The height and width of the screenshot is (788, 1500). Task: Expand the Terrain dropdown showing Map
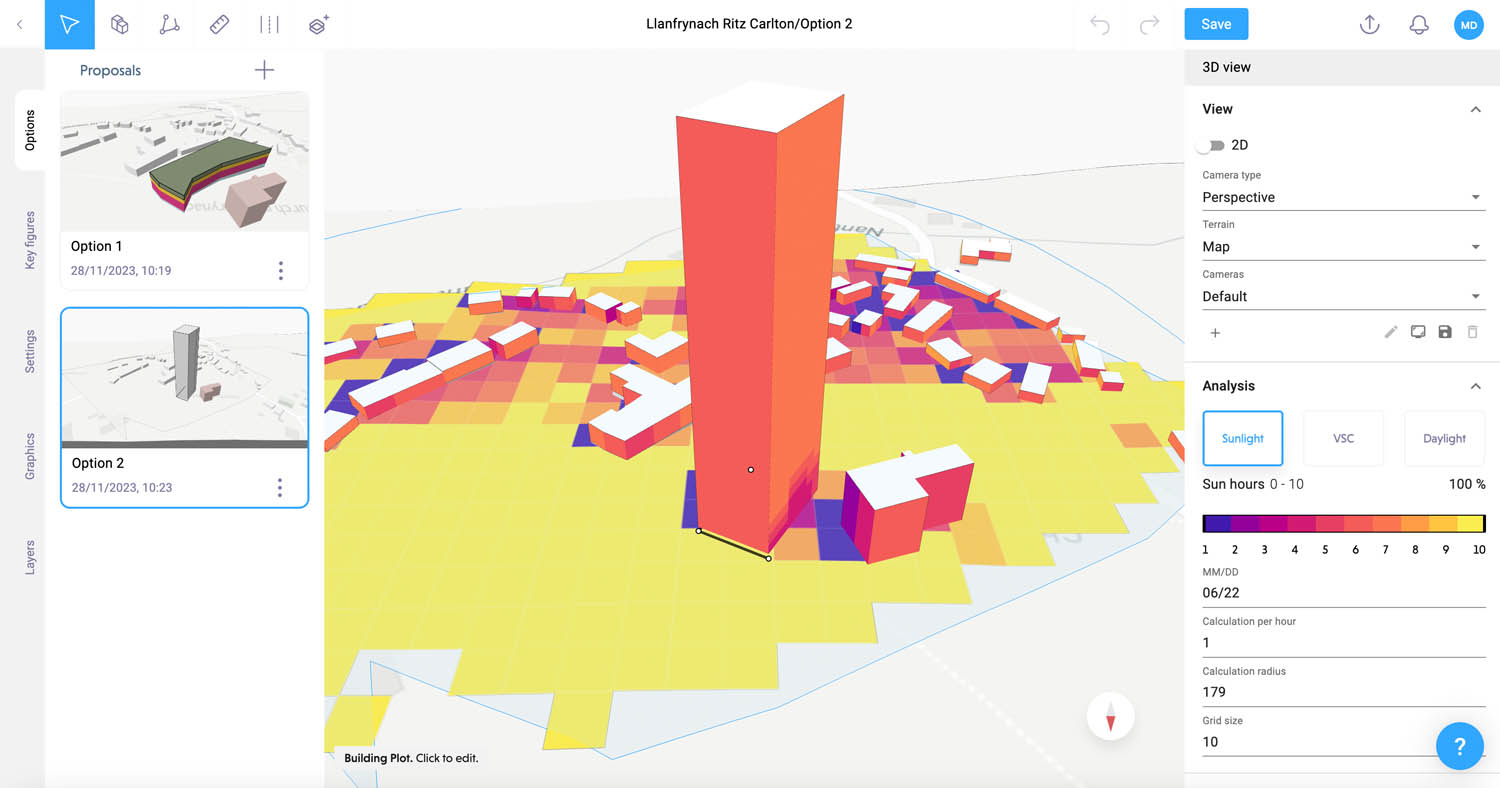coord(1342,247)
